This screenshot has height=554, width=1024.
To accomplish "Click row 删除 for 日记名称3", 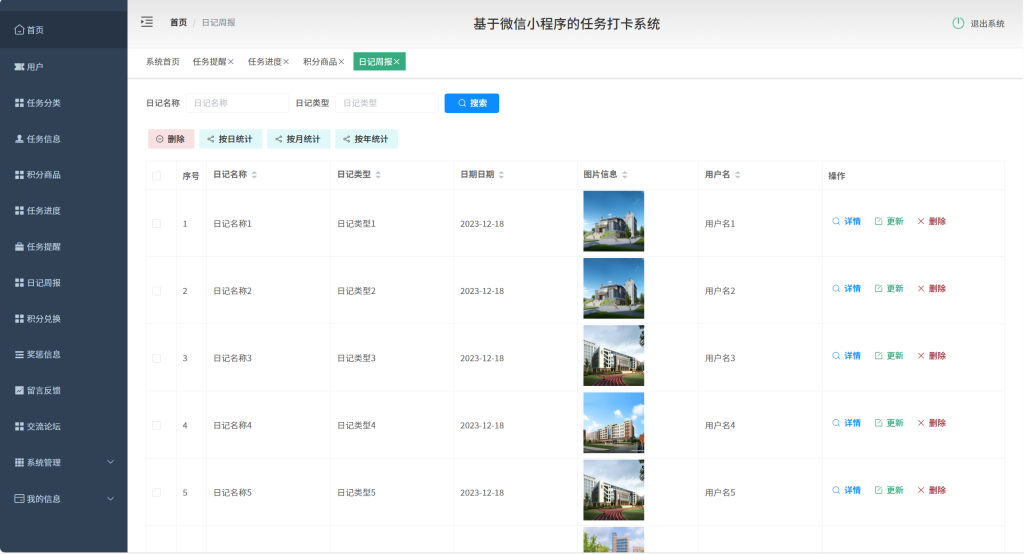I will (932, 356).
